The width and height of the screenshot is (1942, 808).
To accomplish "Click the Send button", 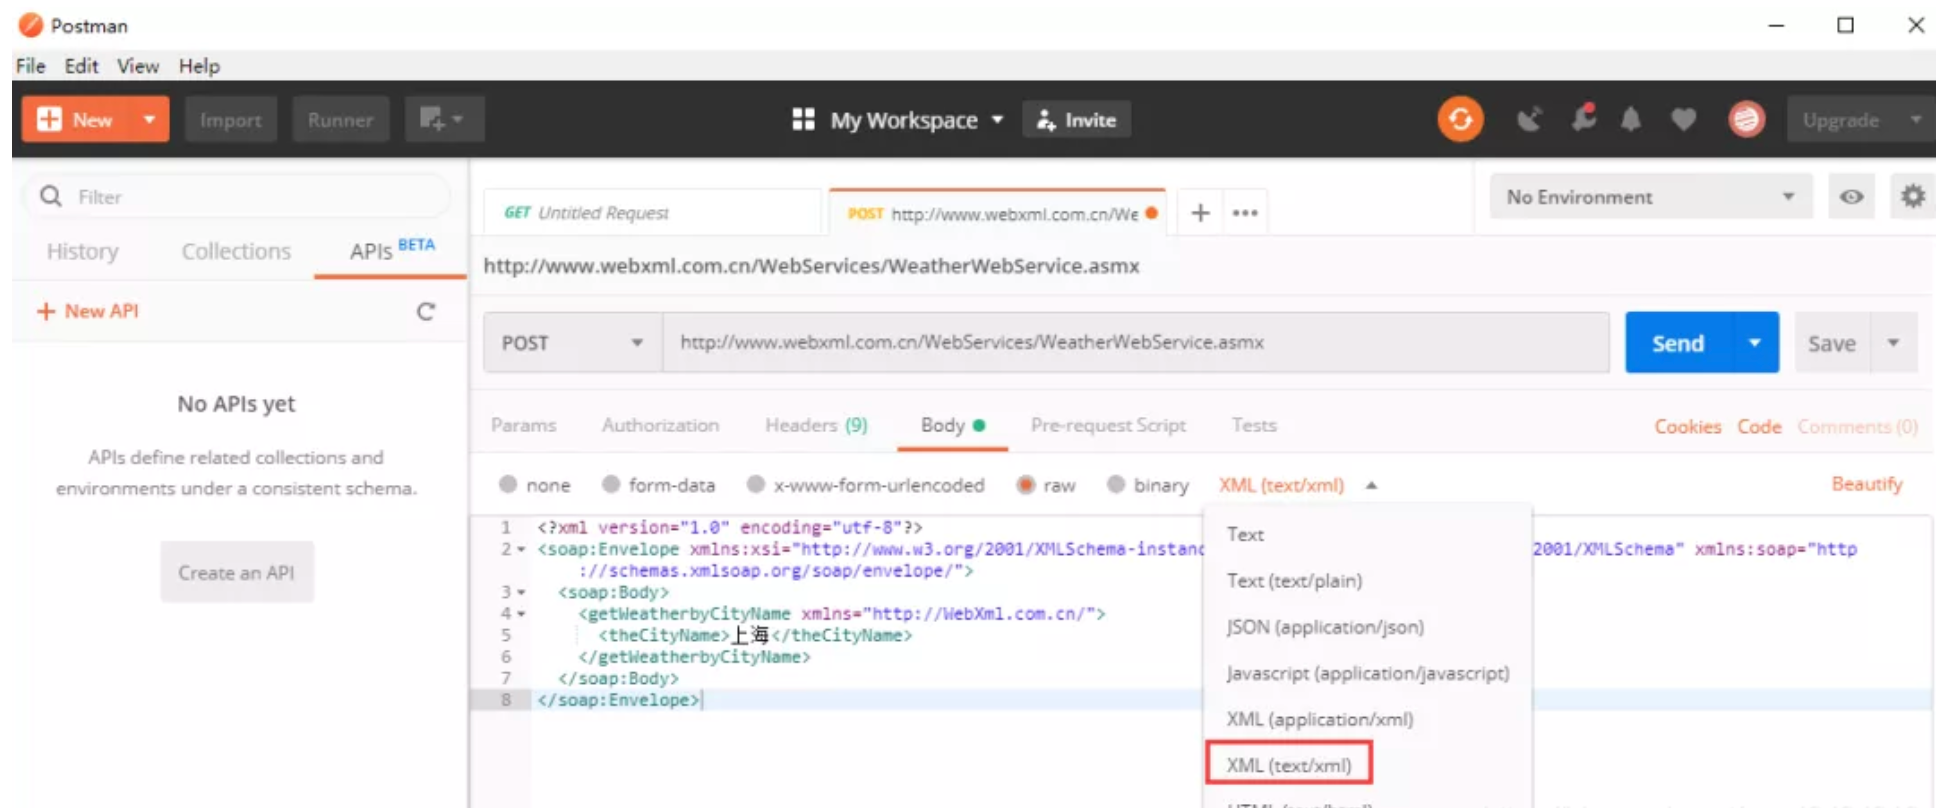I will point(1678,343).
